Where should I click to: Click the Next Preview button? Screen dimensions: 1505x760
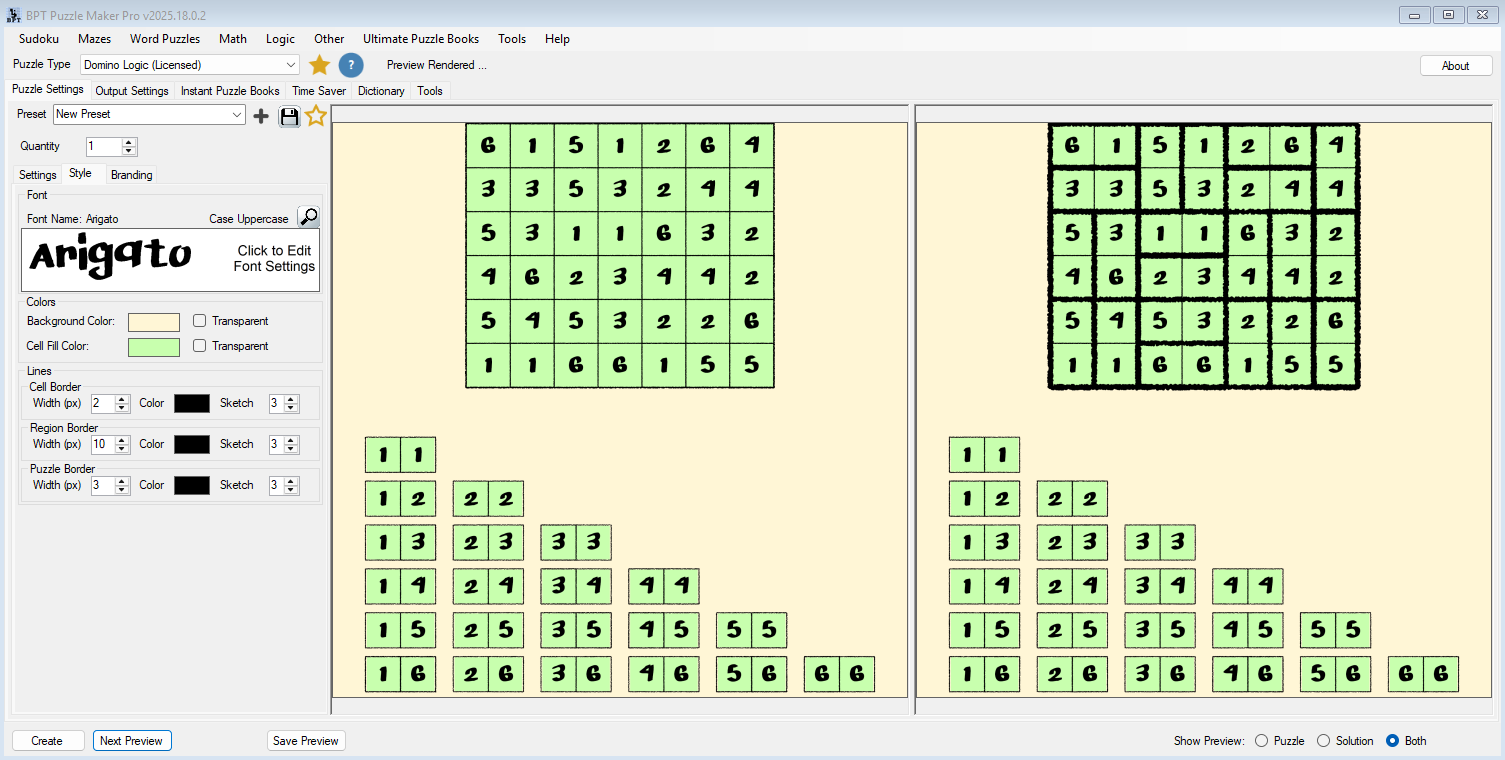click(x=131, y=740)
